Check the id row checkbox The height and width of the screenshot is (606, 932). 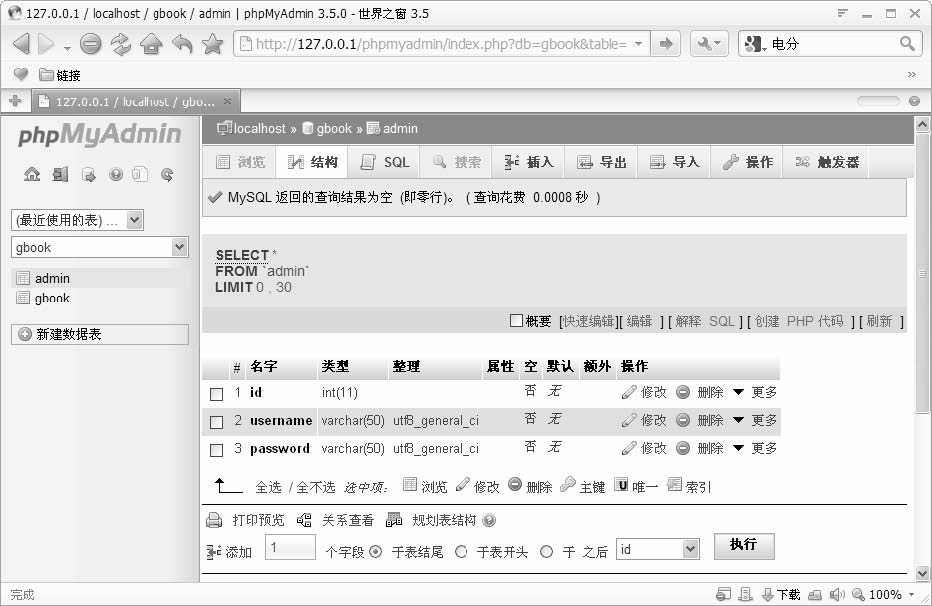click(216, 394)
